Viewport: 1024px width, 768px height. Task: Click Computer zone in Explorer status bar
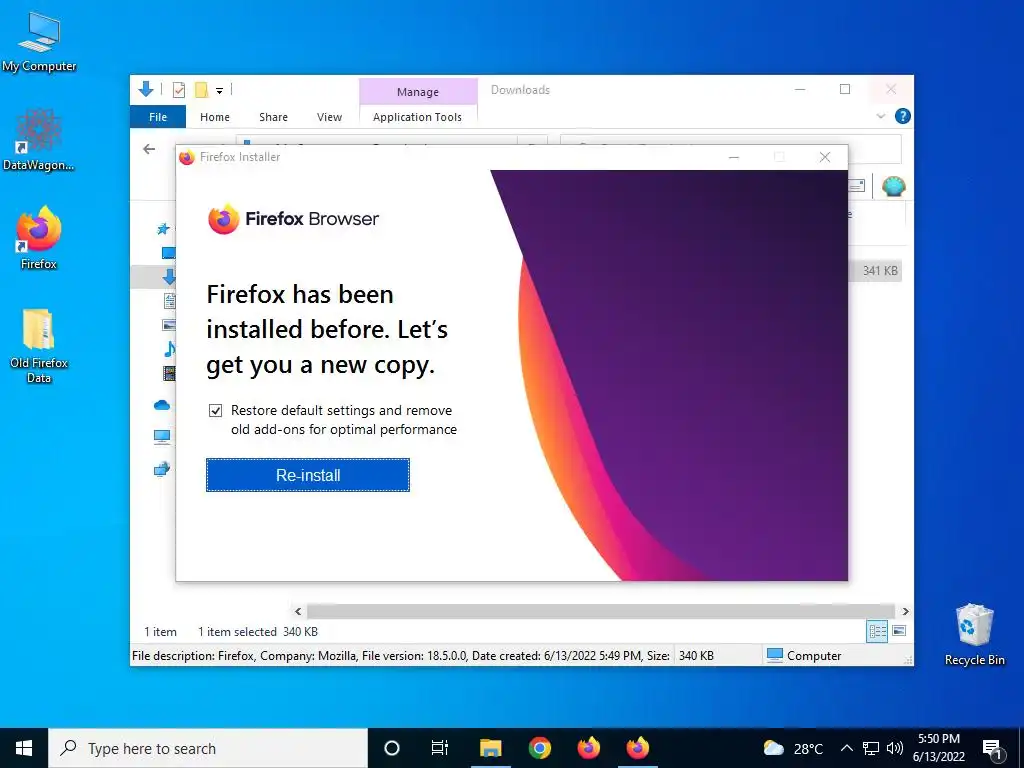(x=803, y=656)
